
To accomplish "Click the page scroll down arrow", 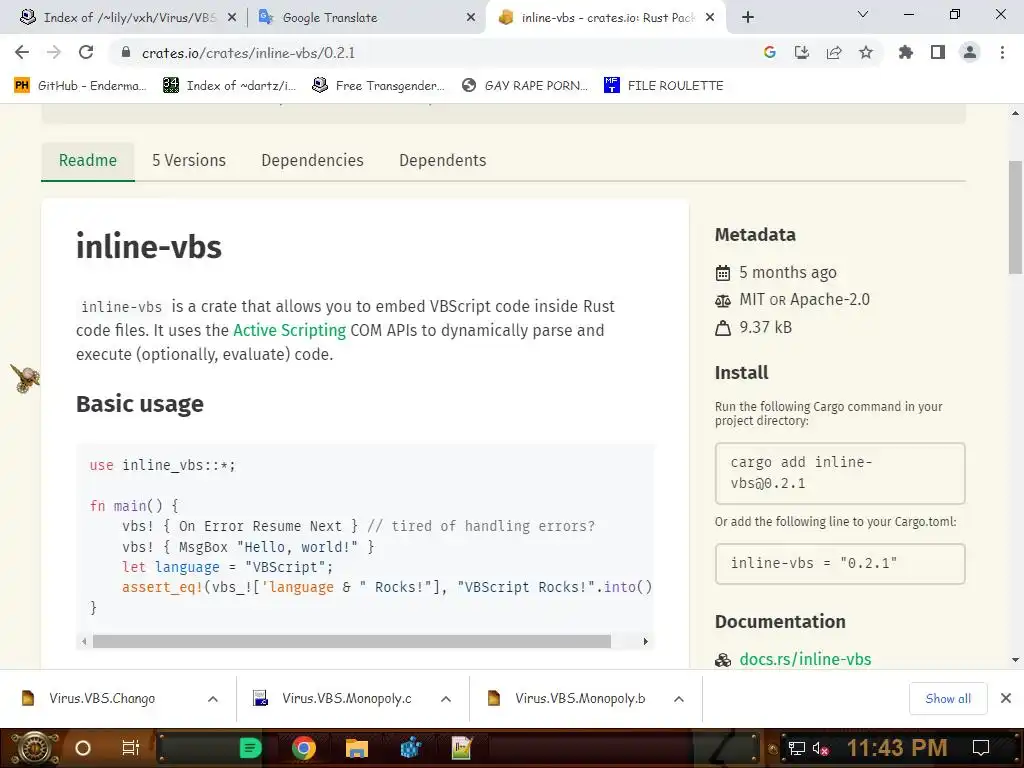I will coord(1015,660).
